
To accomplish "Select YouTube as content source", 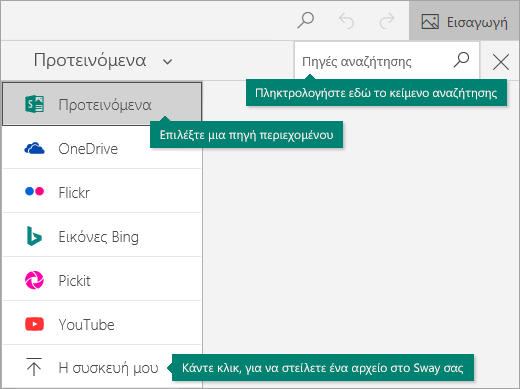I will pos(102,324).
